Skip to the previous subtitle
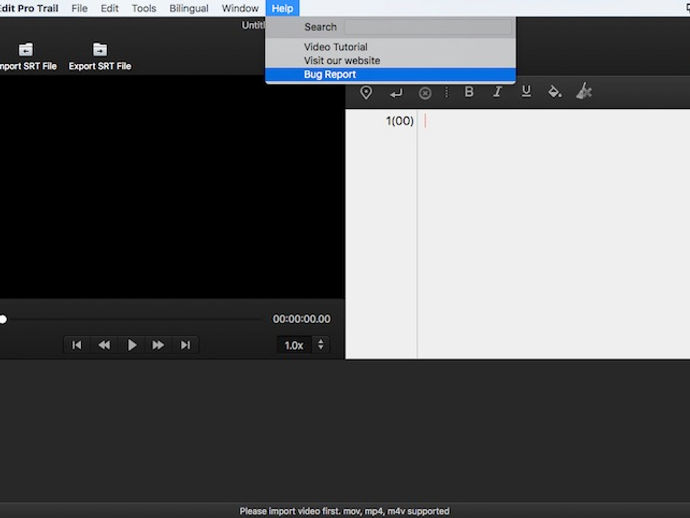 click(x=77, y=345)
